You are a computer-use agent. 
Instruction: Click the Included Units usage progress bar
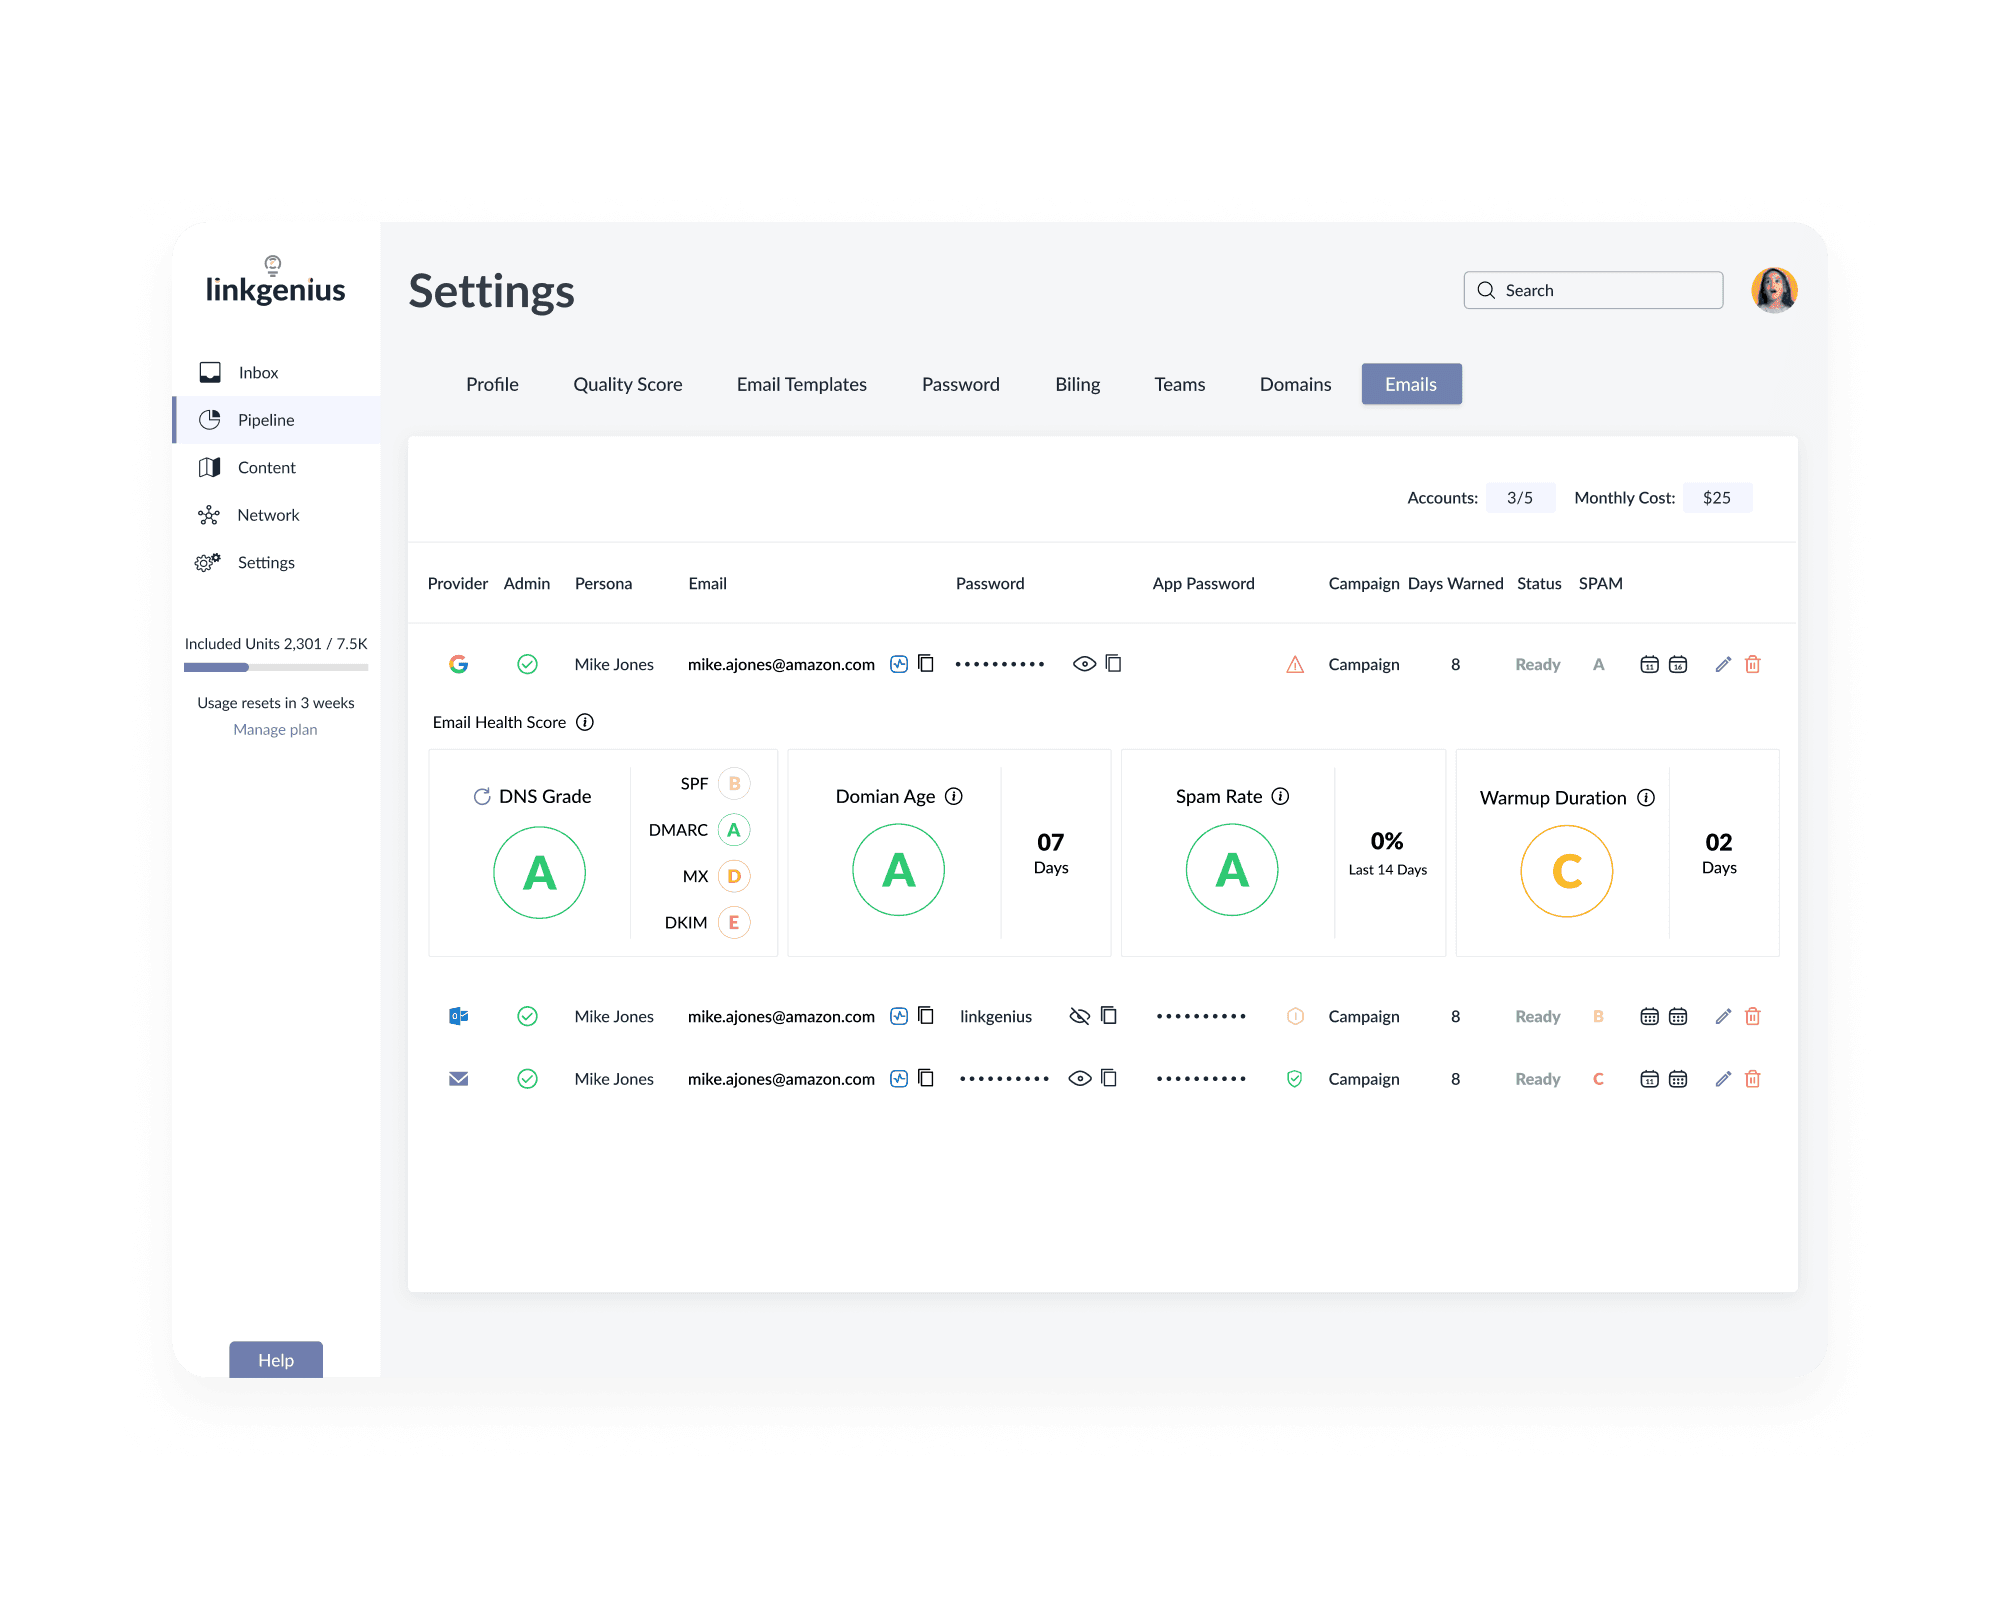pos(276,667)
